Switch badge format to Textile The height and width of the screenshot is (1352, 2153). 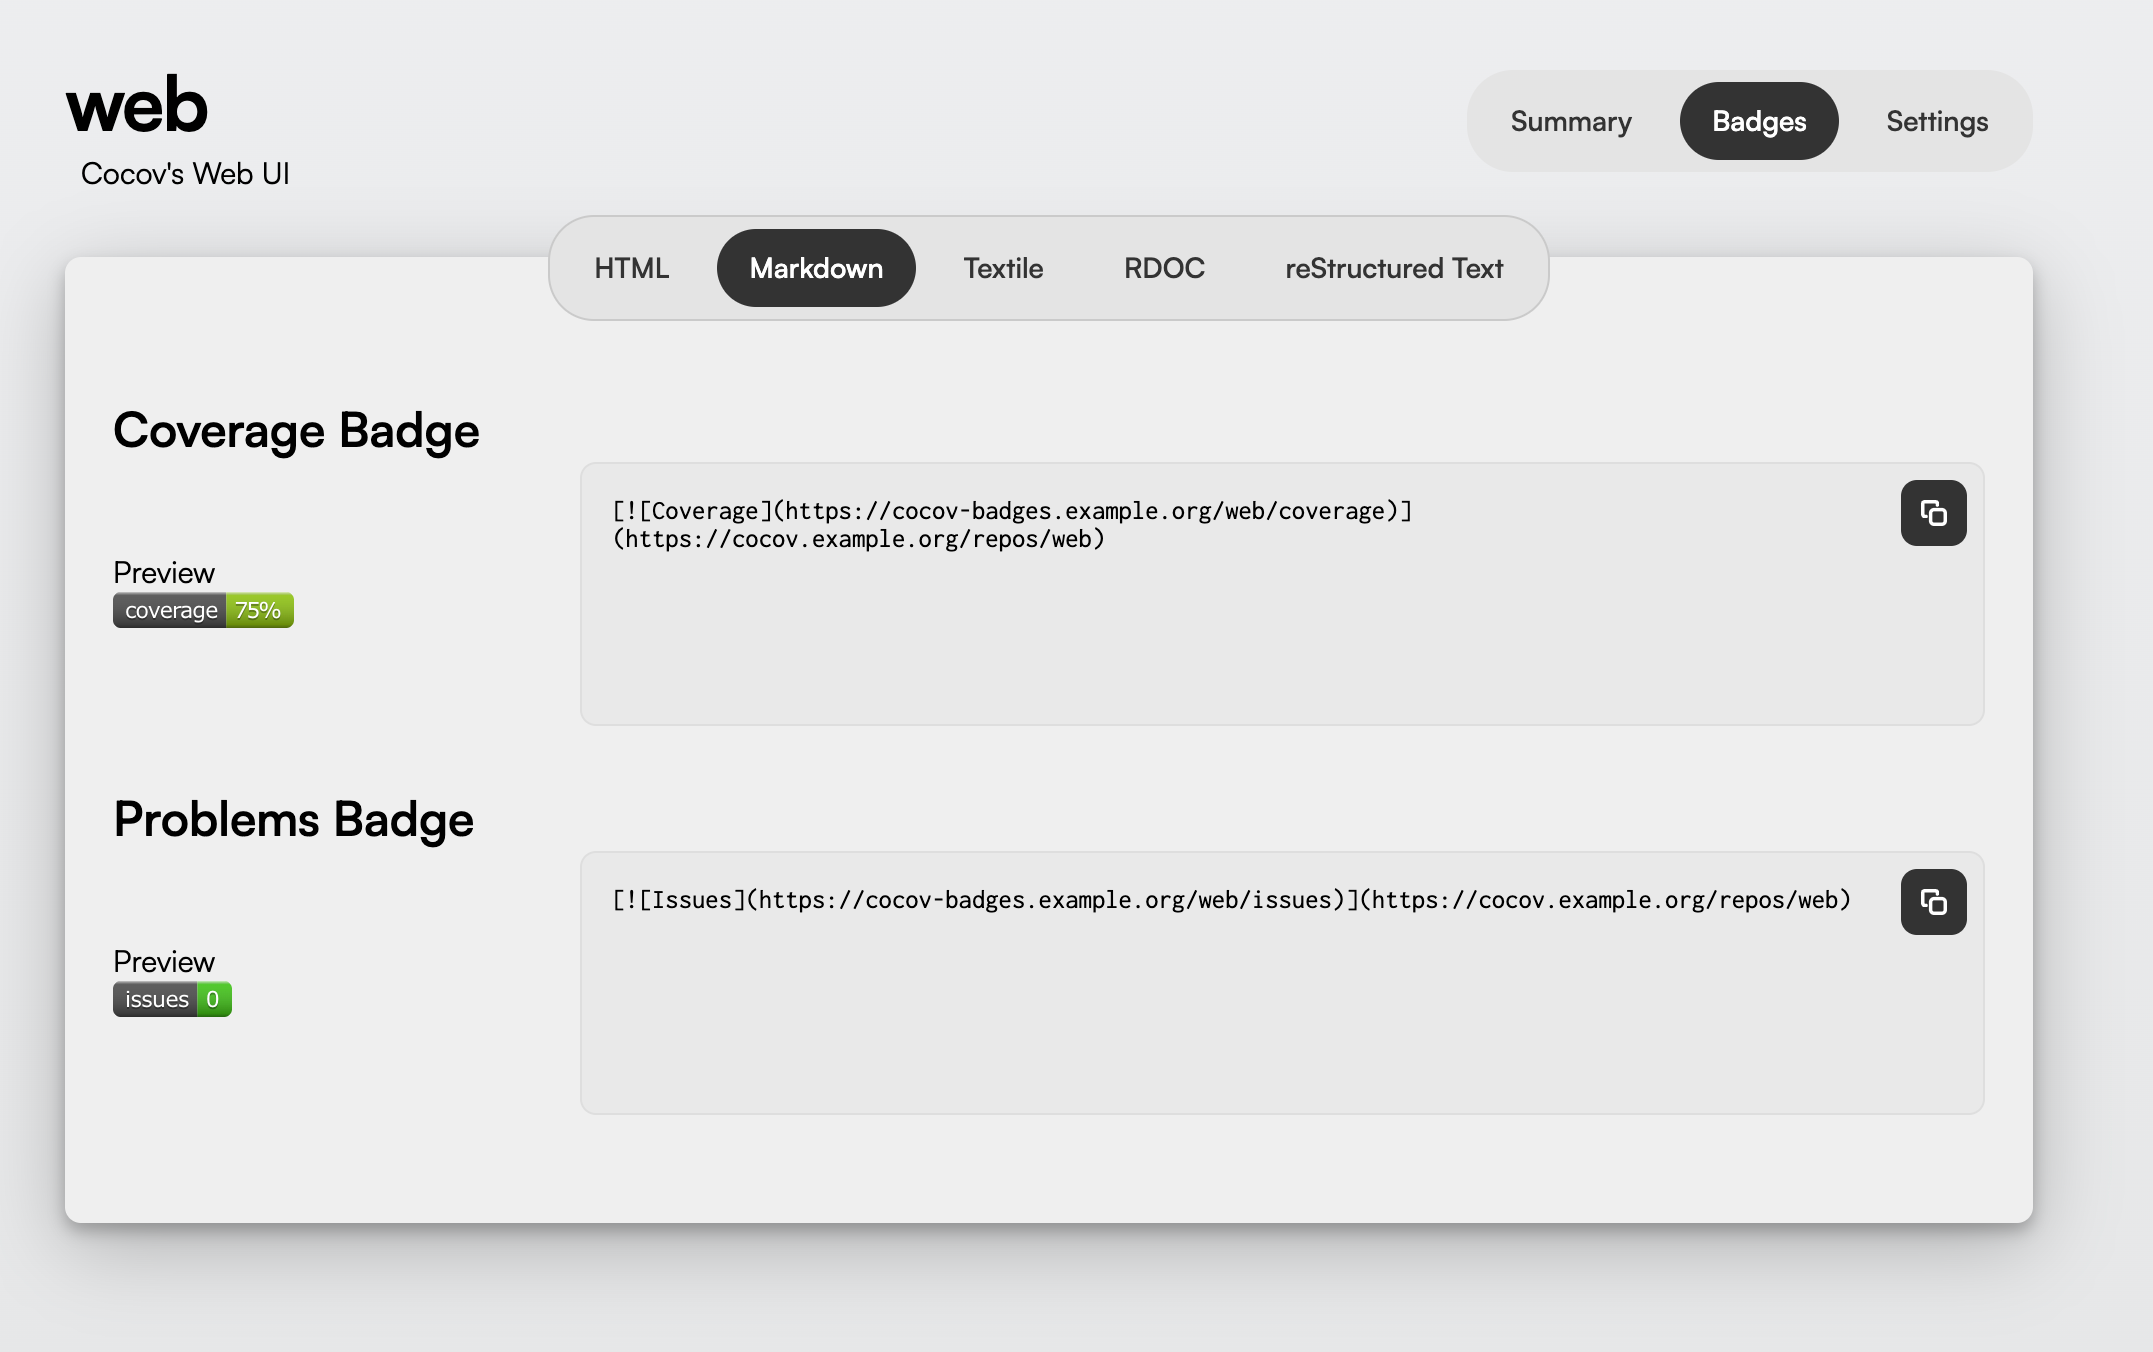1003,268
